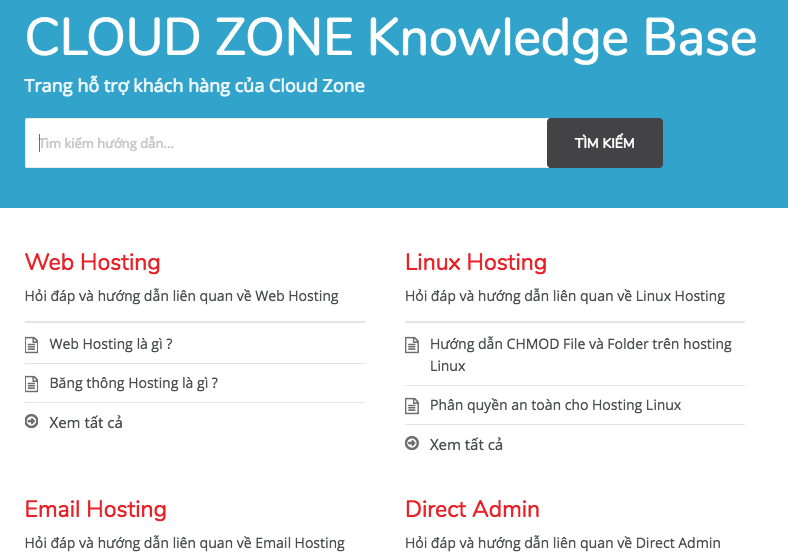Click document icon beside Web Hosting là gì
The image size is (788, 559).
(x=31, y=345)
